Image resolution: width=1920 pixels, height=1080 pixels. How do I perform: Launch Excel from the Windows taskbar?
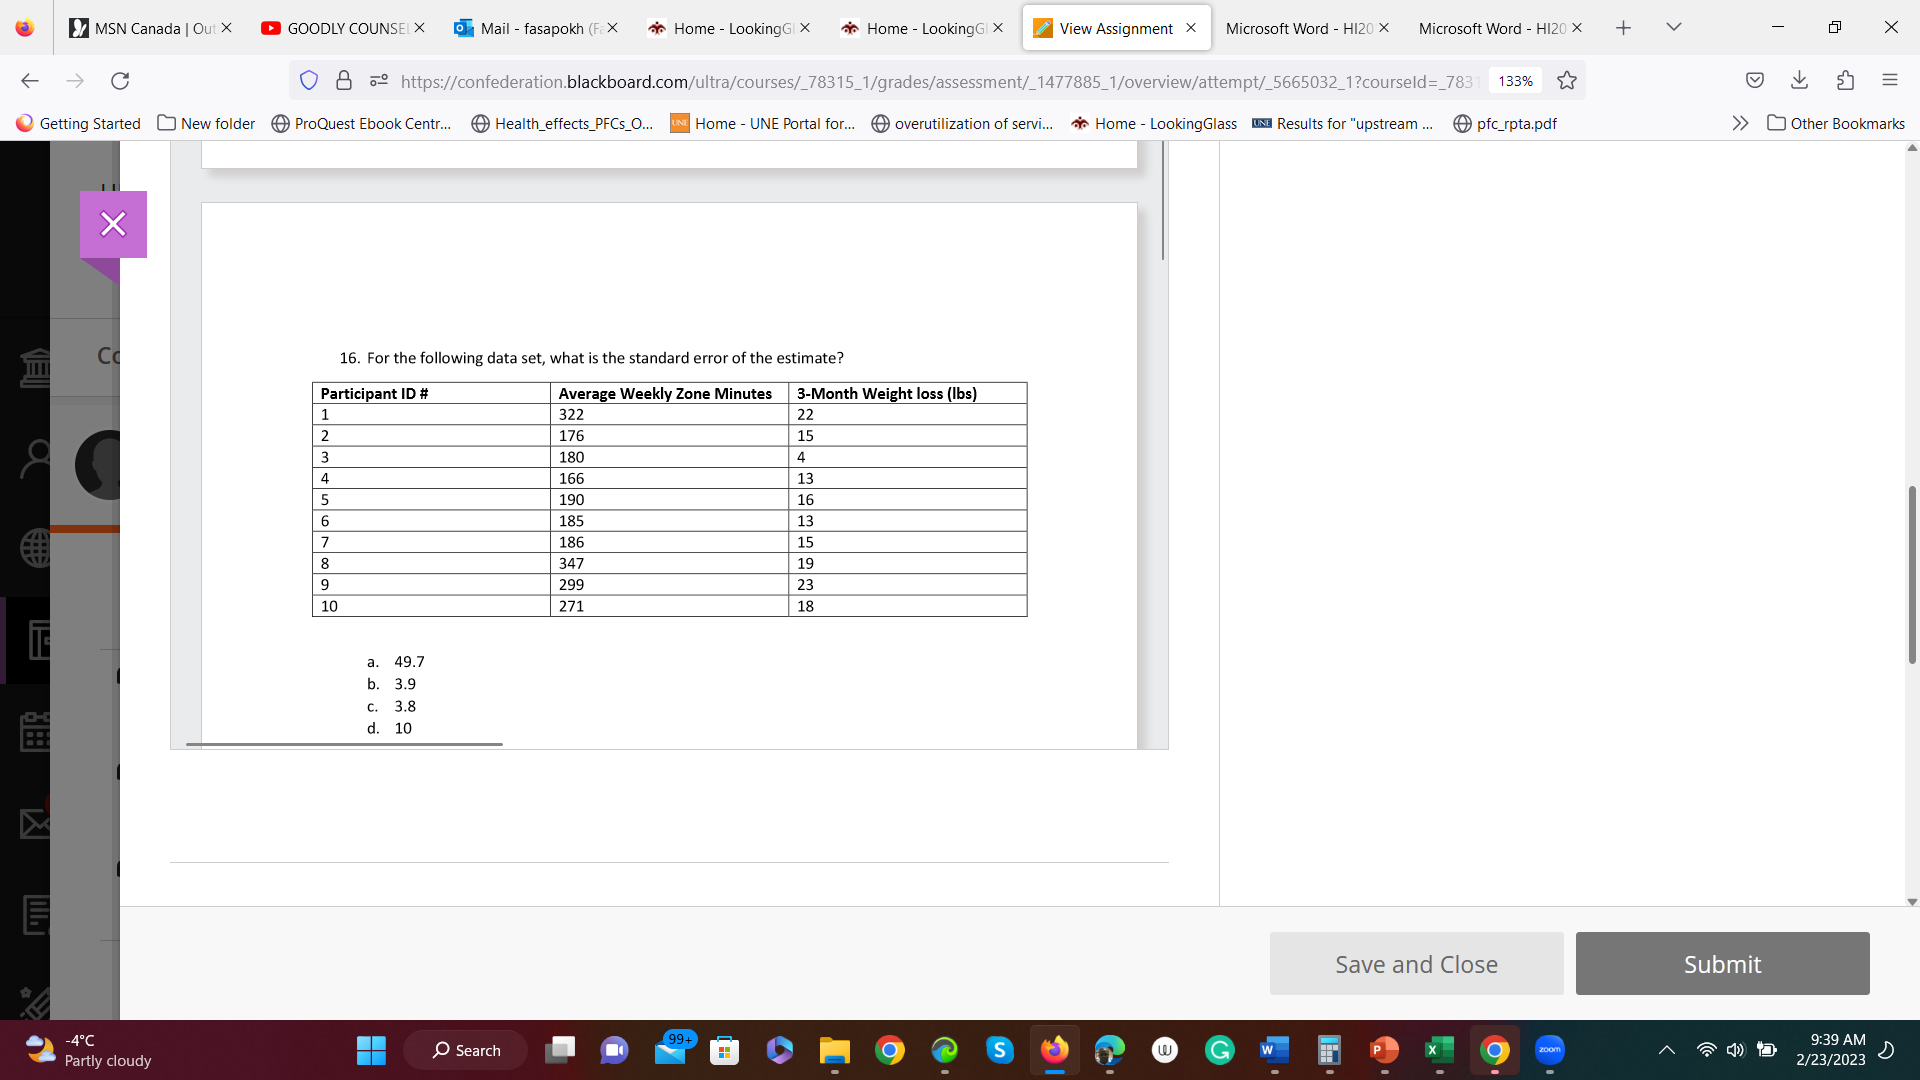[x=1439, y=1050]
